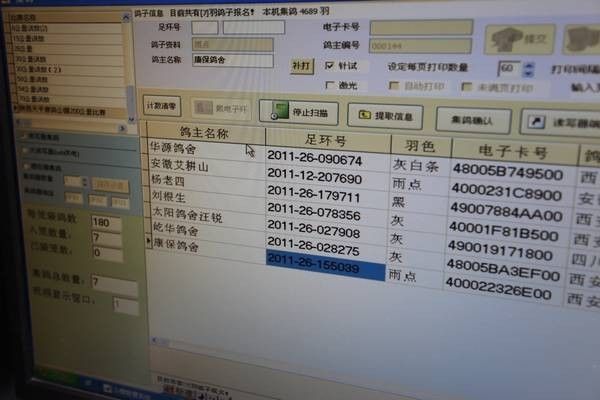Click card number 49007884AA00
The image size is (600, 400).
point(506,212)
